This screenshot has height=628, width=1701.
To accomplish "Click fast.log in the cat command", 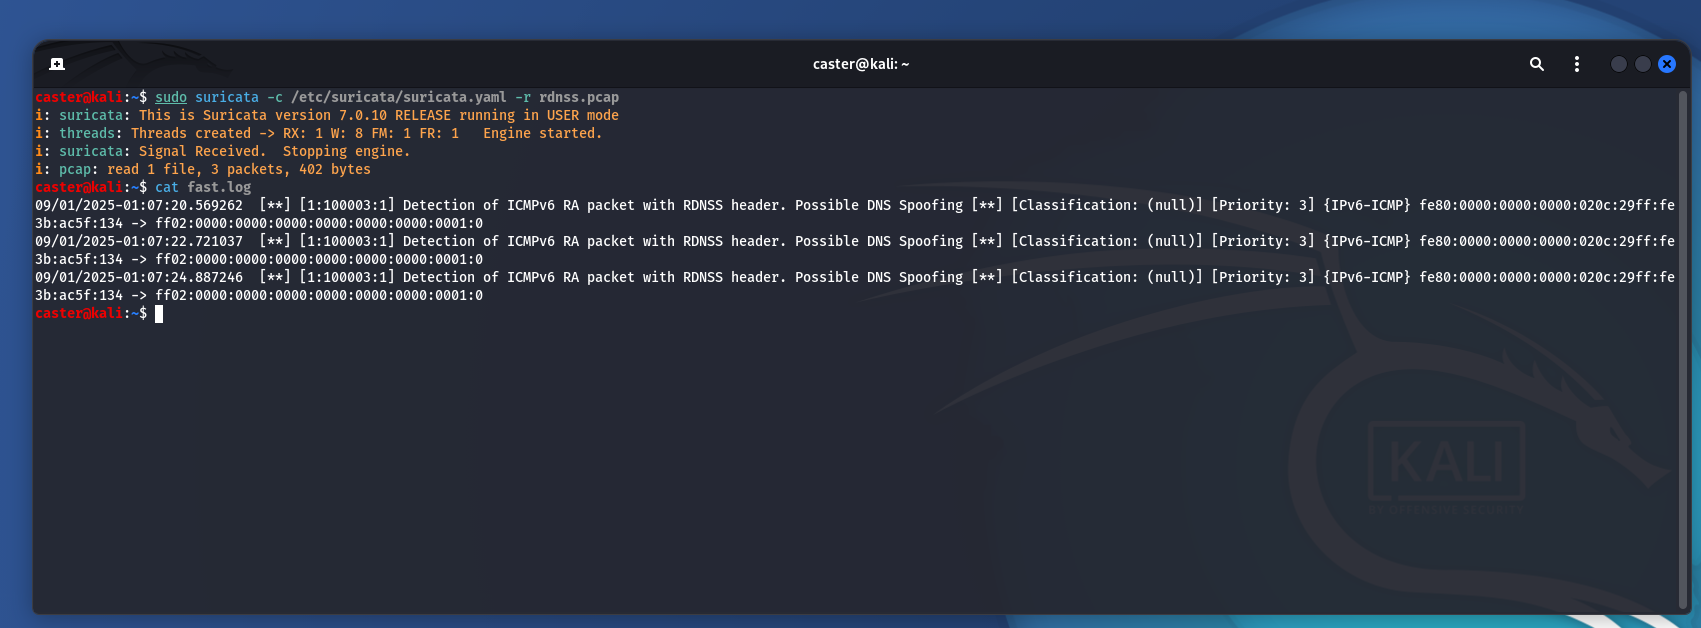I will pyautogui.click(x=219, y=187).
